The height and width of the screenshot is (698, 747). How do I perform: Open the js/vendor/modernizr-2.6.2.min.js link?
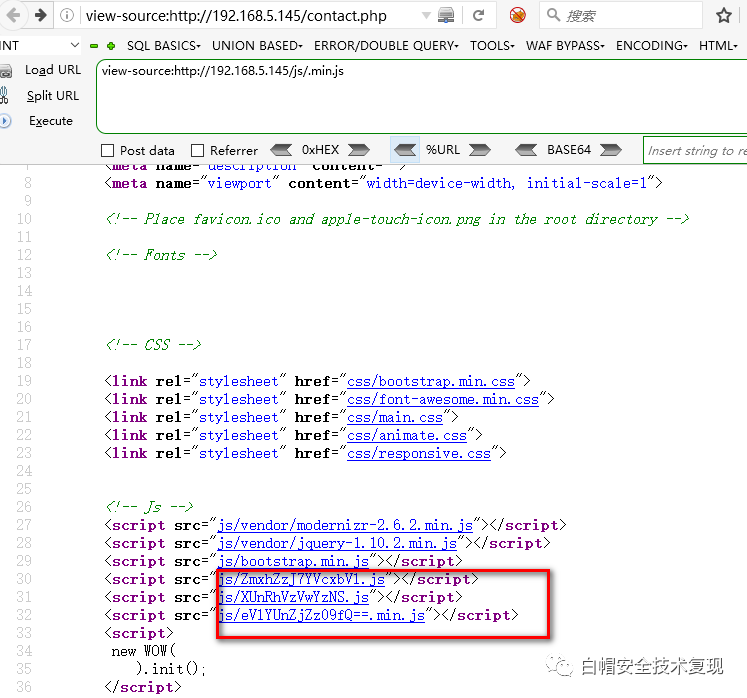345,526
